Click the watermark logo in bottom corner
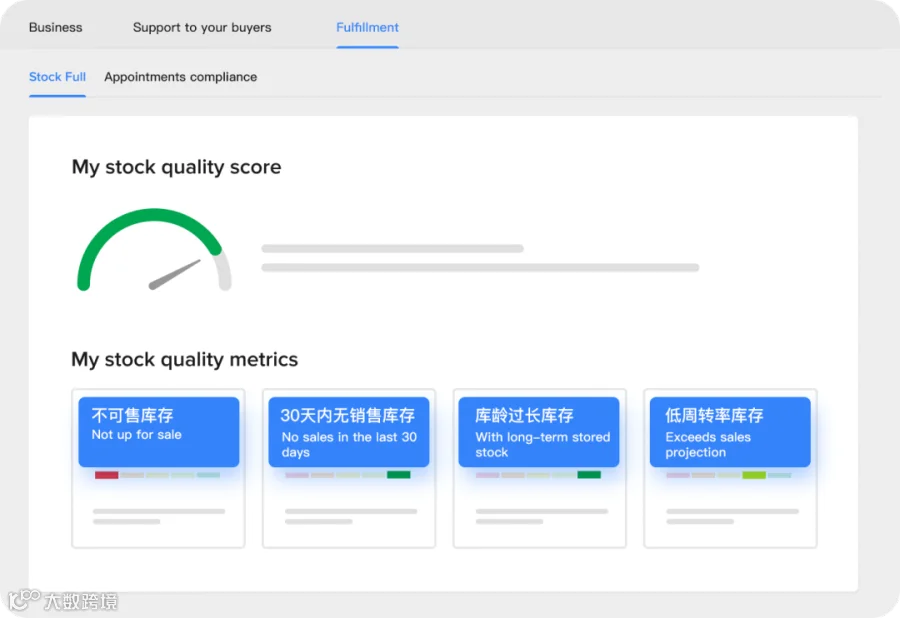The image size is (900, 618). [63, 601]
